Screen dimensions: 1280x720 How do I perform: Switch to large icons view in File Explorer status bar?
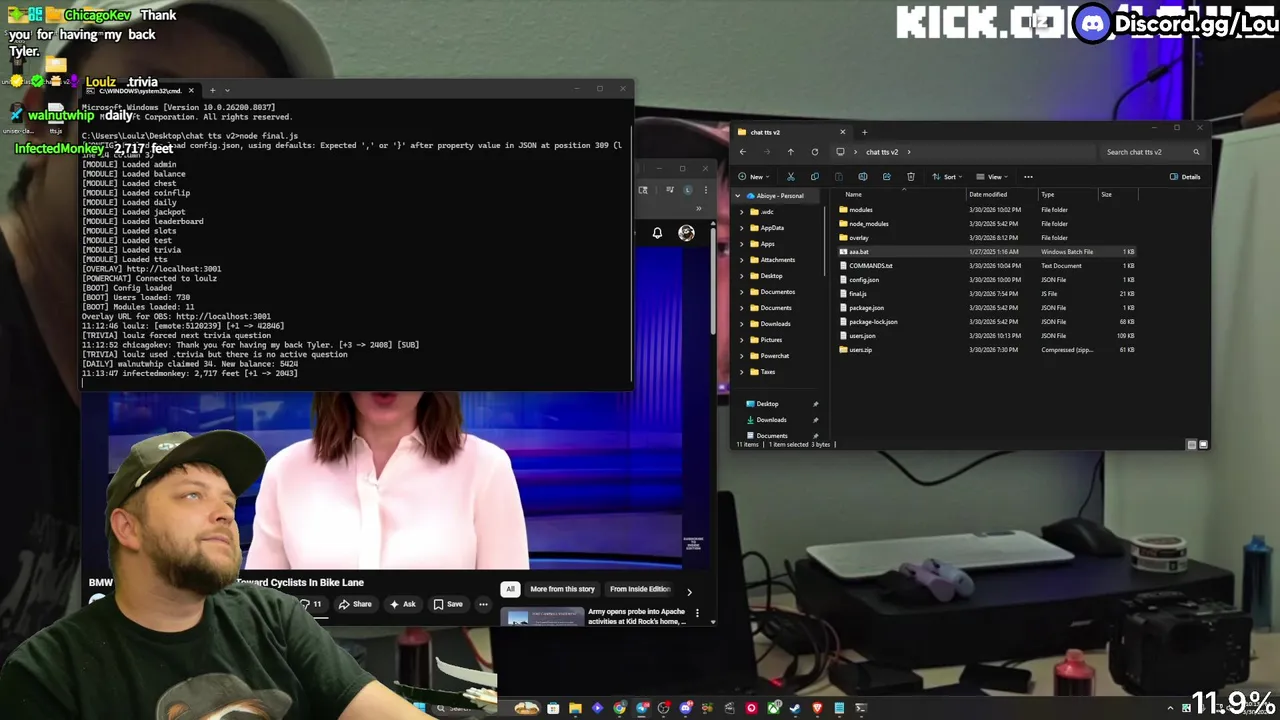(x=1203, y=444)
